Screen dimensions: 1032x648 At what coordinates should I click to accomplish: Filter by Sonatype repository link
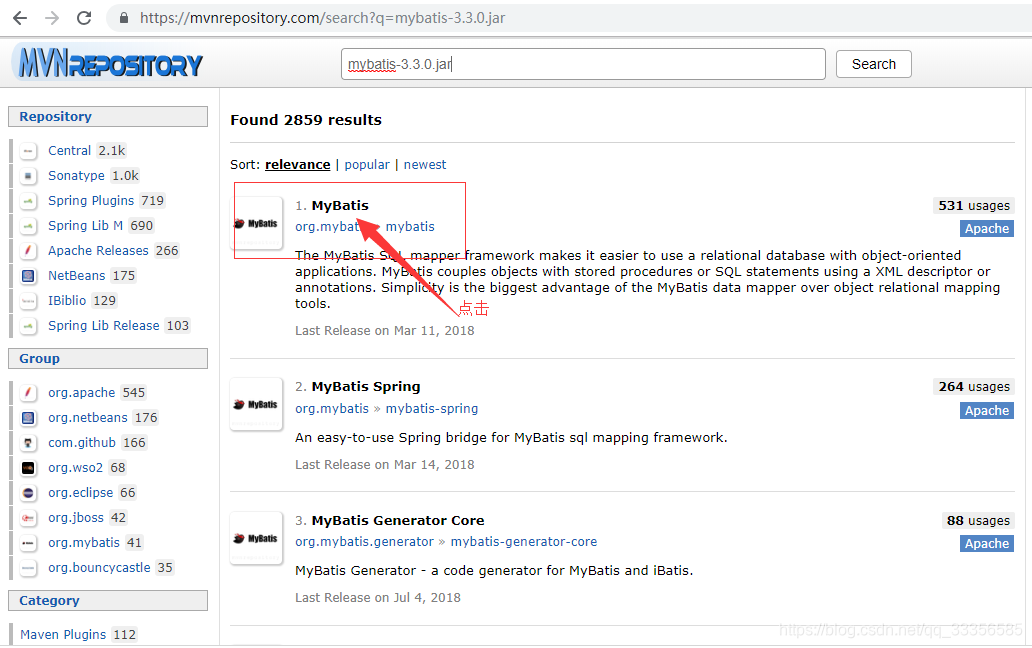coord(76,176)
